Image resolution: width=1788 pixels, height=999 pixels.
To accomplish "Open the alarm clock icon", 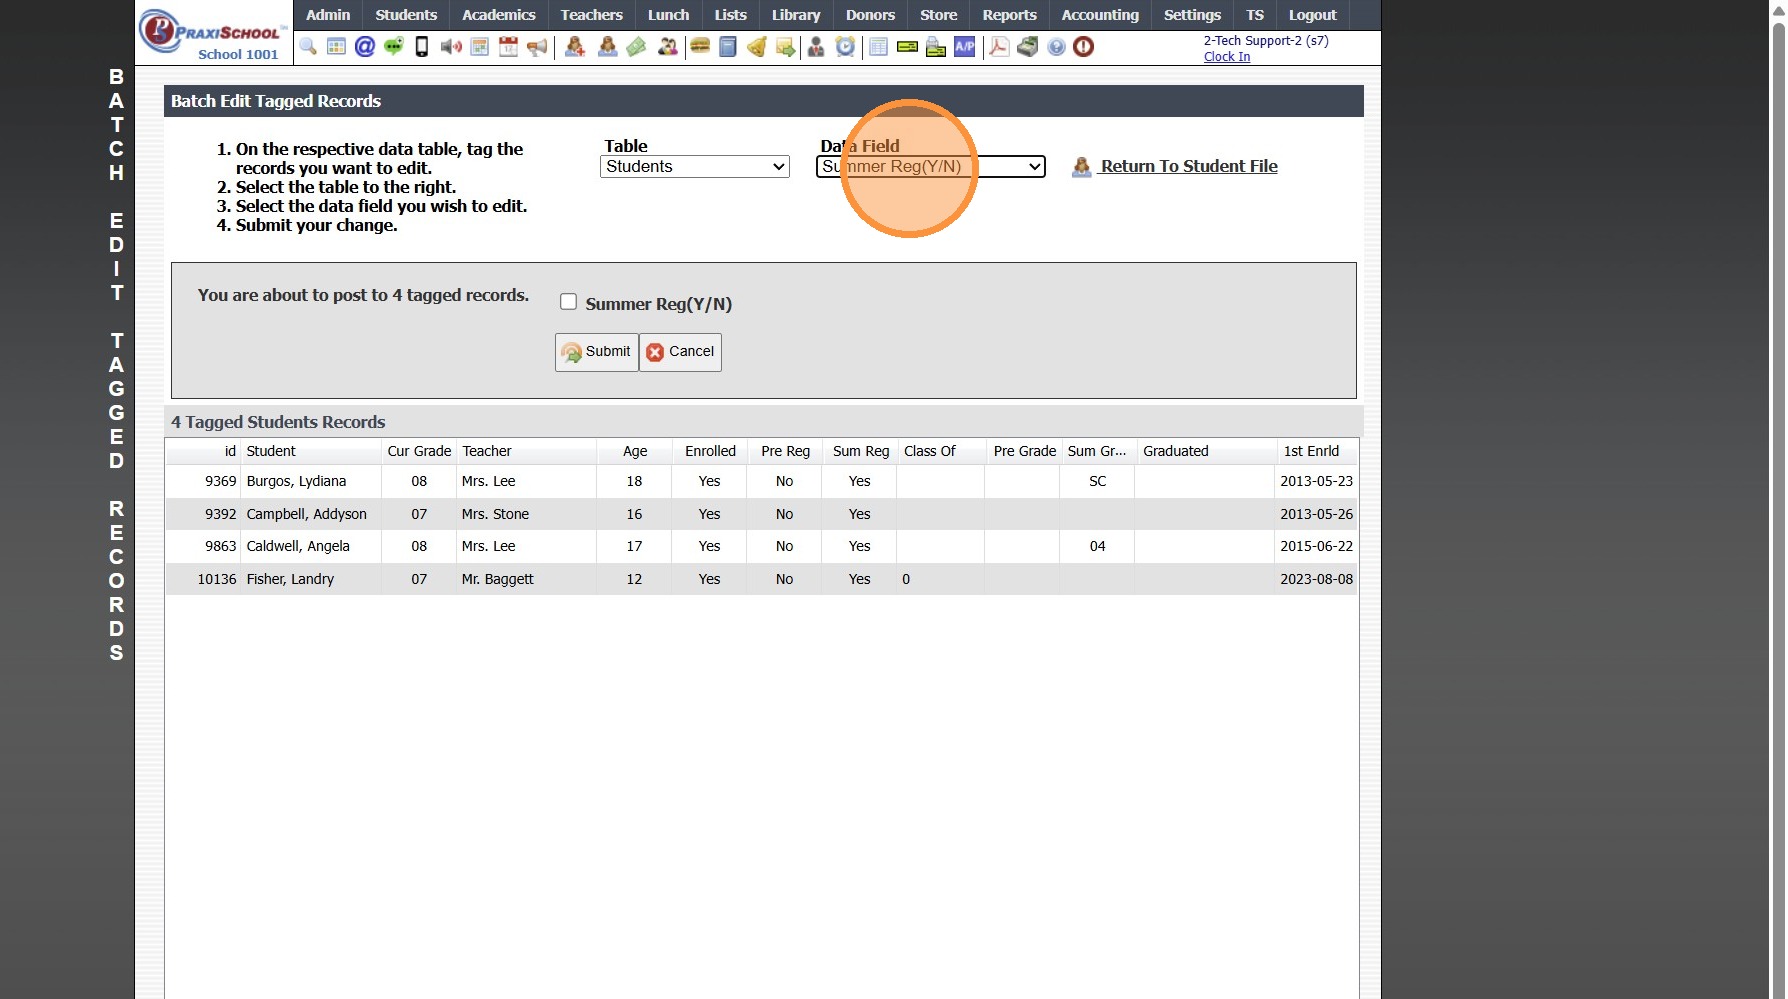I will pos(846,47).
